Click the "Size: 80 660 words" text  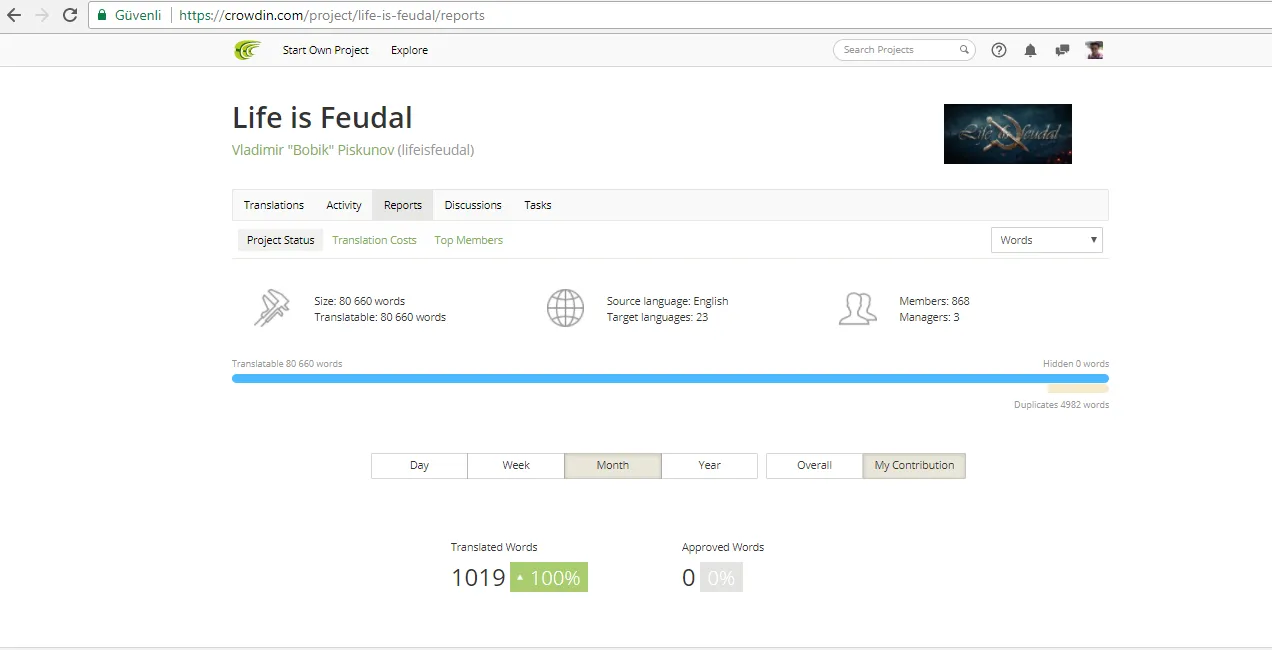coord(359,301)
